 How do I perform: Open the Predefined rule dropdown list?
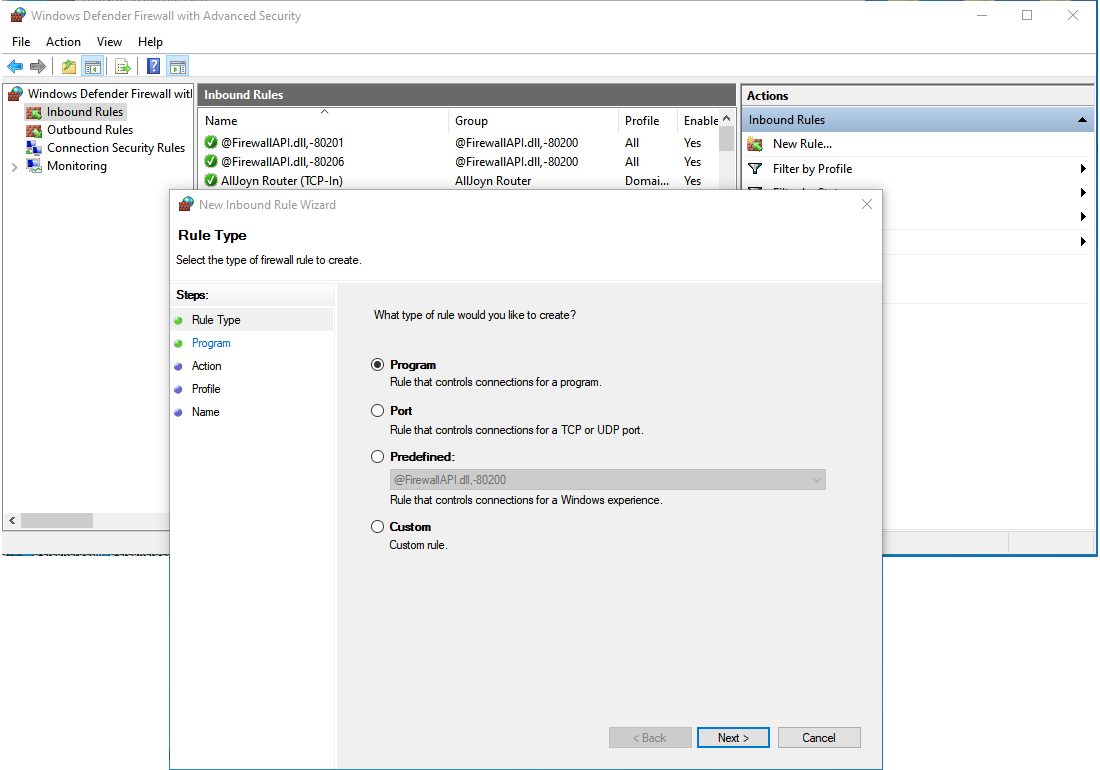click(x=608, y=480)
